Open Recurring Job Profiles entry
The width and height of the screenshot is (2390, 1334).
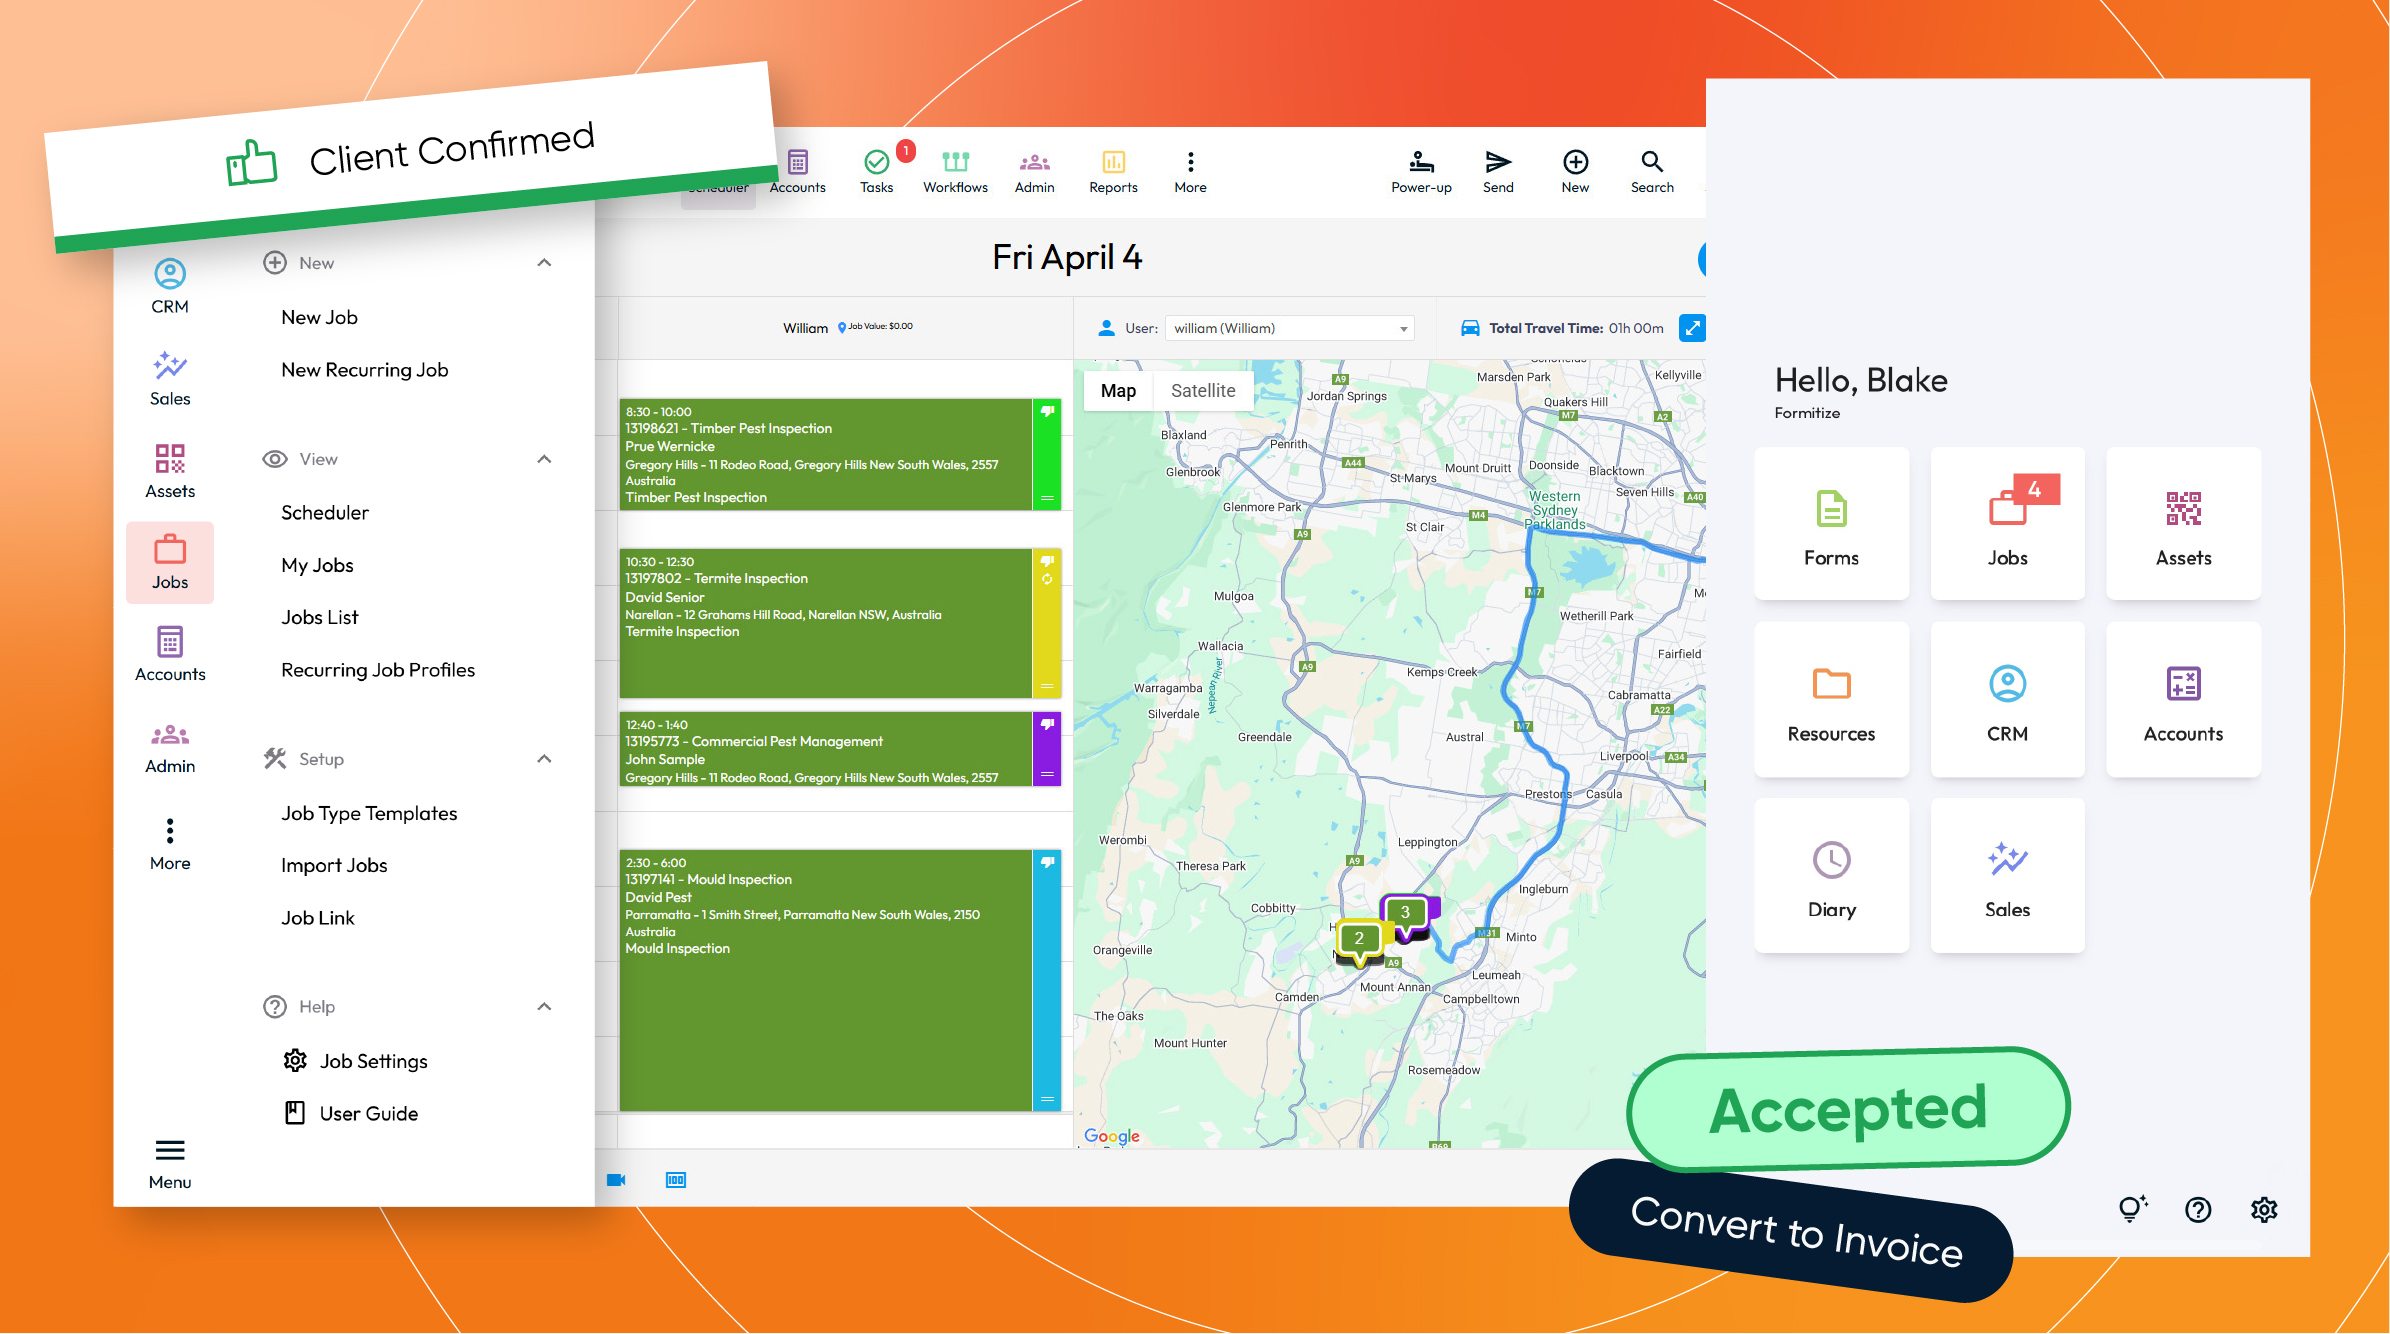coord(377,670)
